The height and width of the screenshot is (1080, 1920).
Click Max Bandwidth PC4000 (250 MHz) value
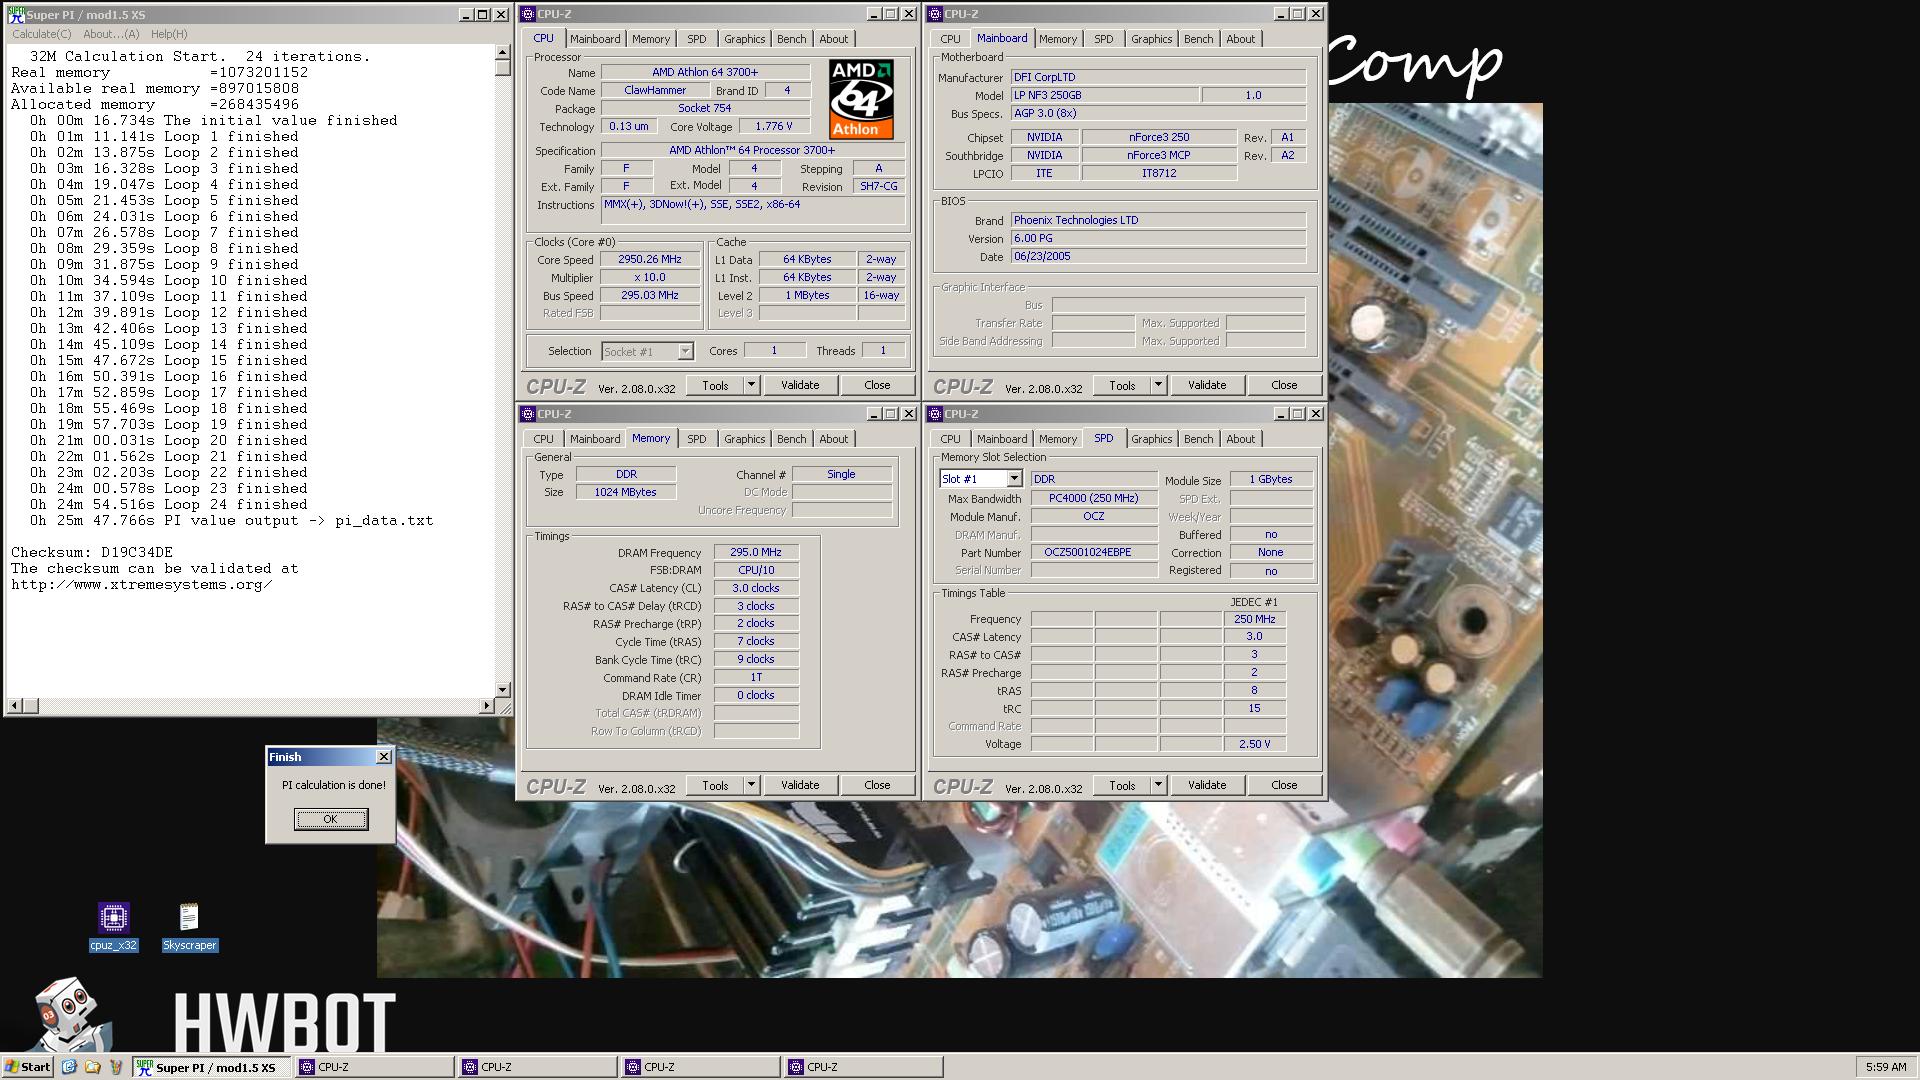coord(1093,498)
